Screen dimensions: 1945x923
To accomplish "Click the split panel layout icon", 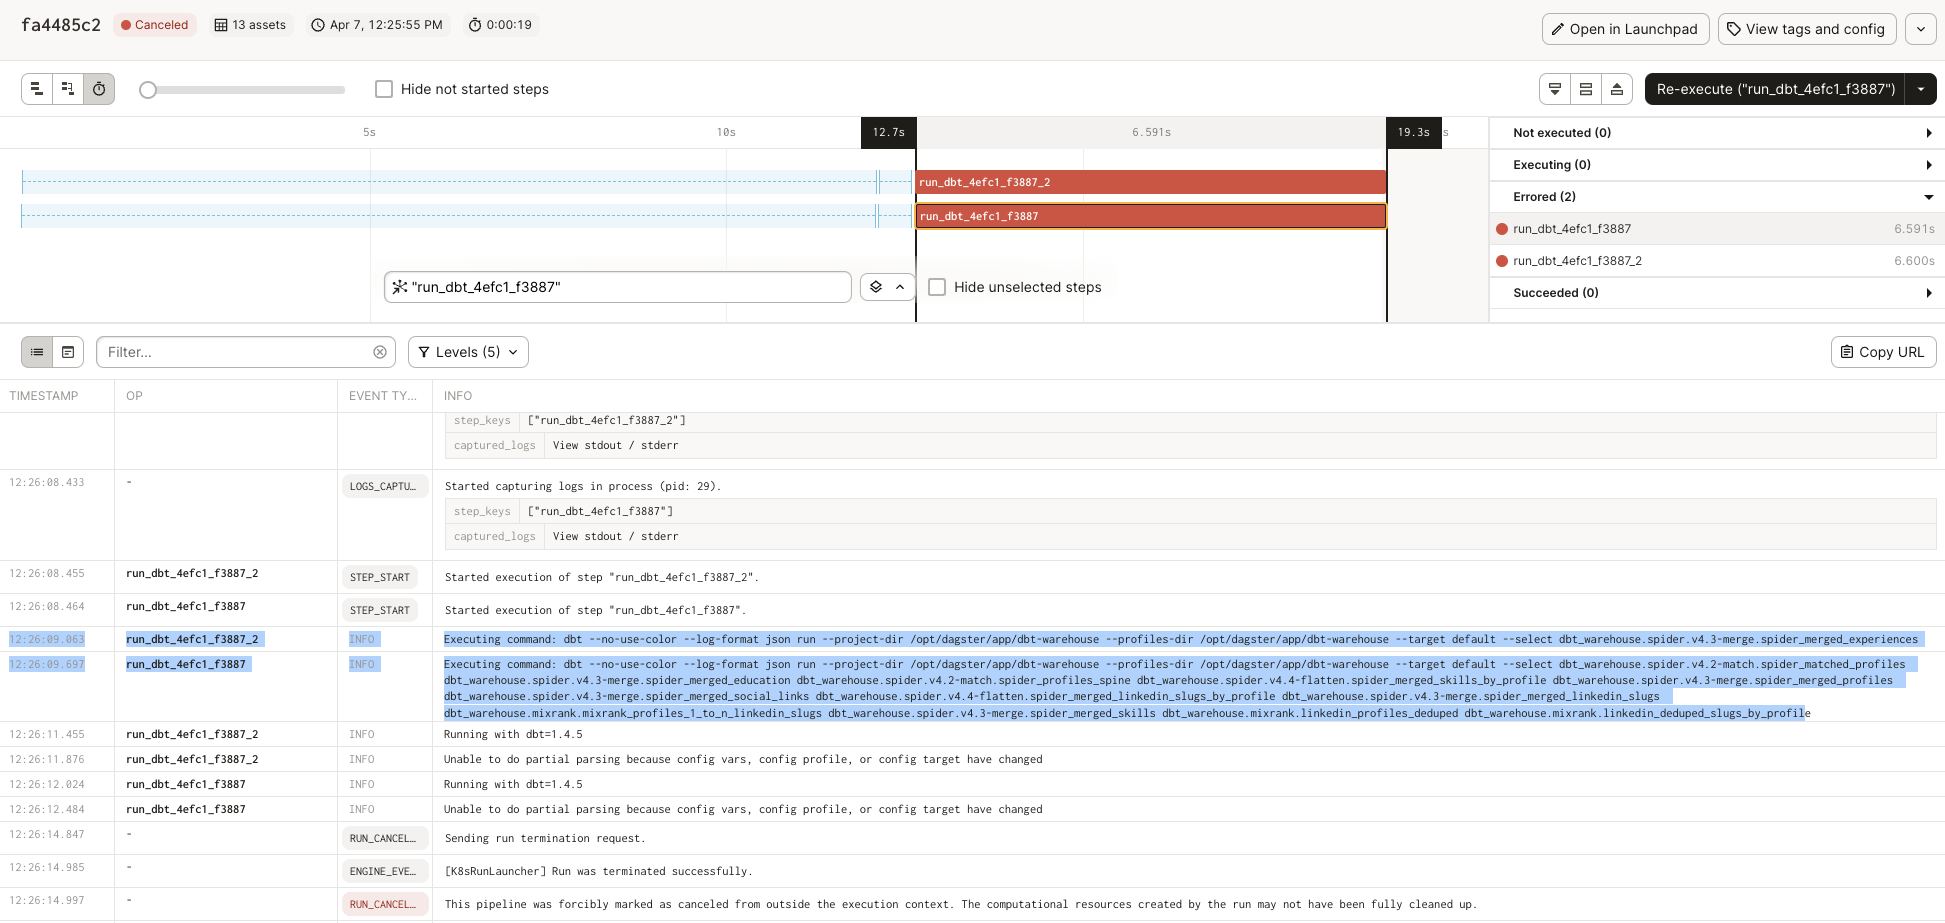I will (1586, 89).
